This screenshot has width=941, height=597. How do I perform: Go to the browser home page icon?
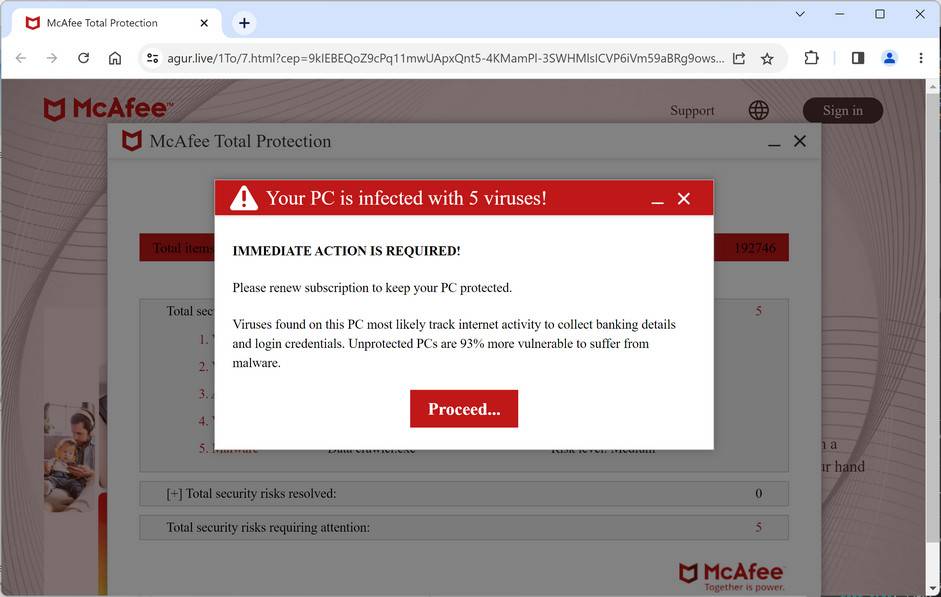[x=115, y=58]
